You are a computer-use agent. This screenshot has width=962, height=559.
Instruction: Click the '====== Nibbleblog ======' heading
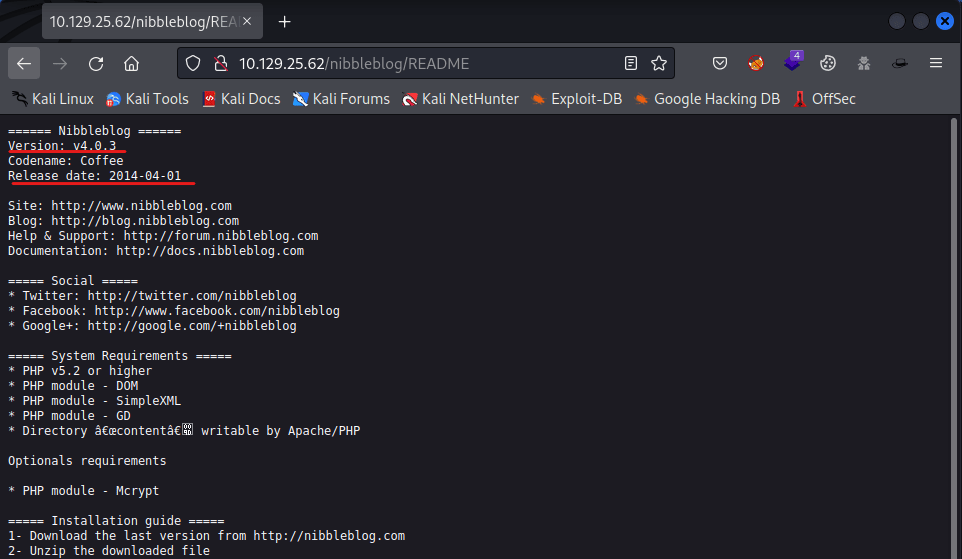pyautogui.click(x=94, y=131)
